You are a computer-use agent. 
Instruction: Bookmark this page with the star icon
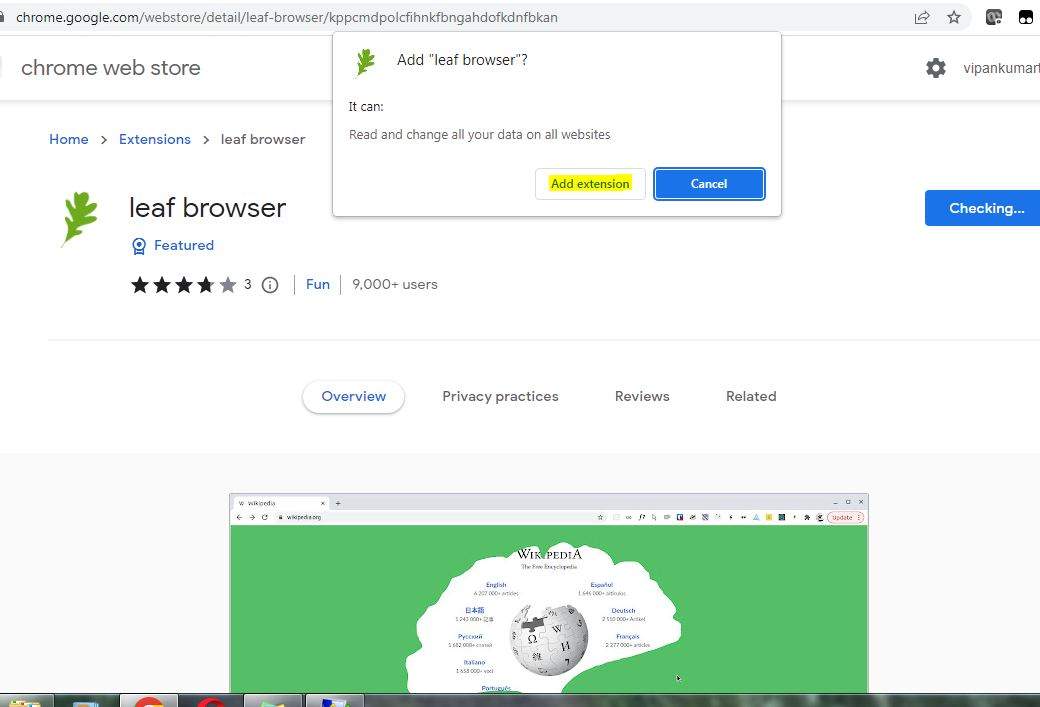click(954, 17)
